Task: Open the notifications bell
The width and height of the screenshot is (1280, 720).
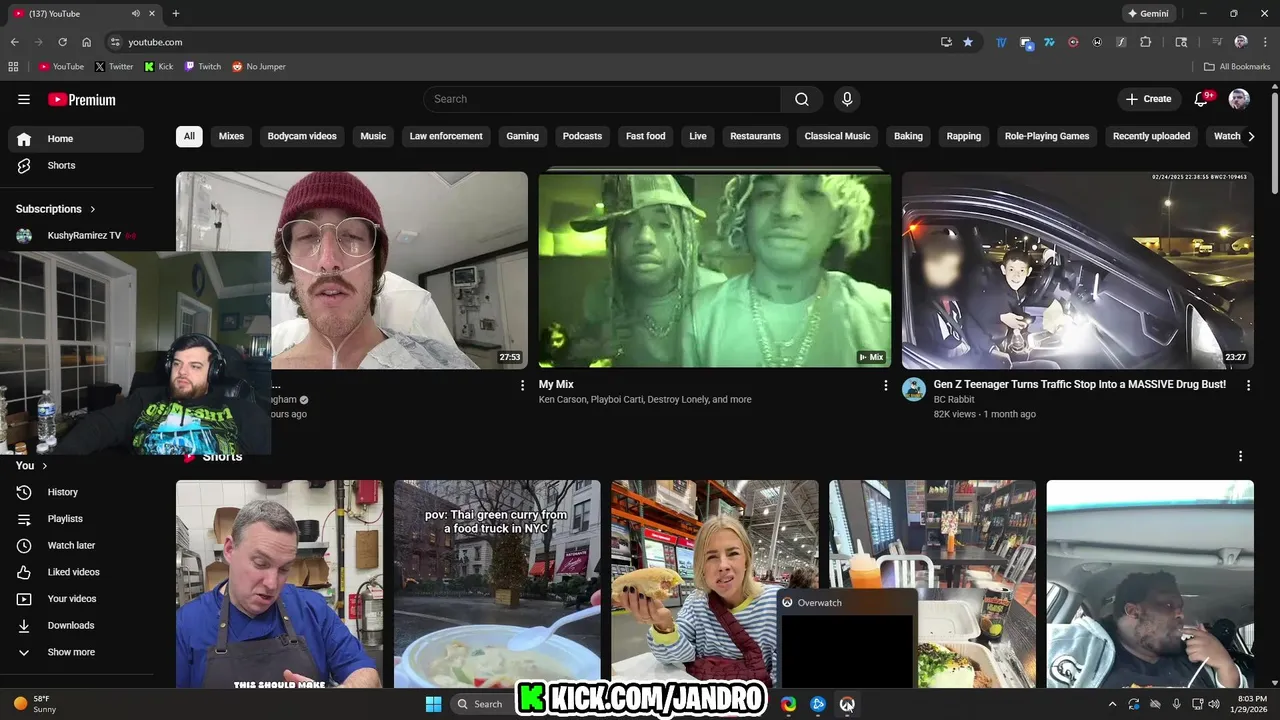Action: pyautogui.click(x=1203, y=99)
